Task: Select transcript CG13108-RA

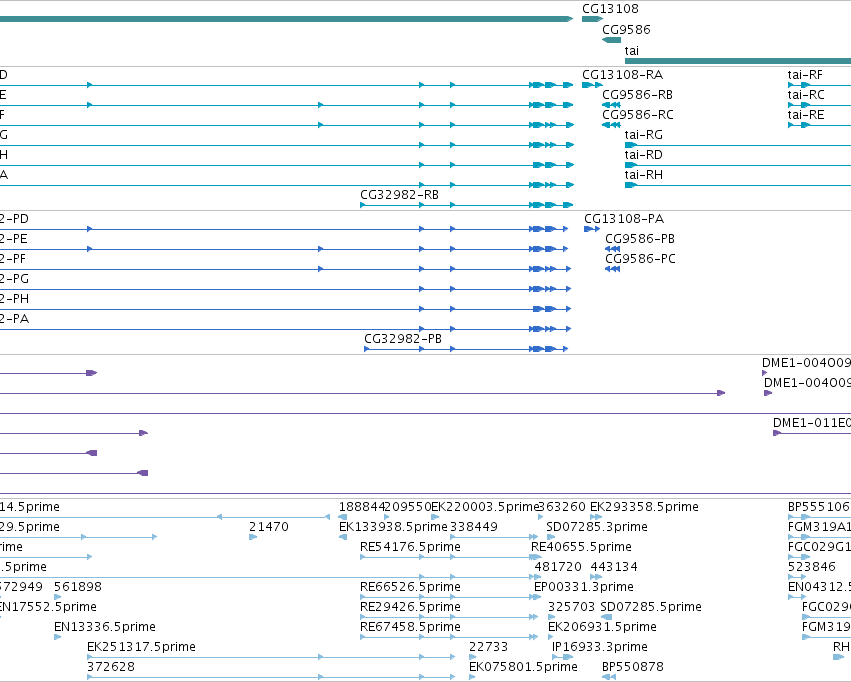Action: 623,75
